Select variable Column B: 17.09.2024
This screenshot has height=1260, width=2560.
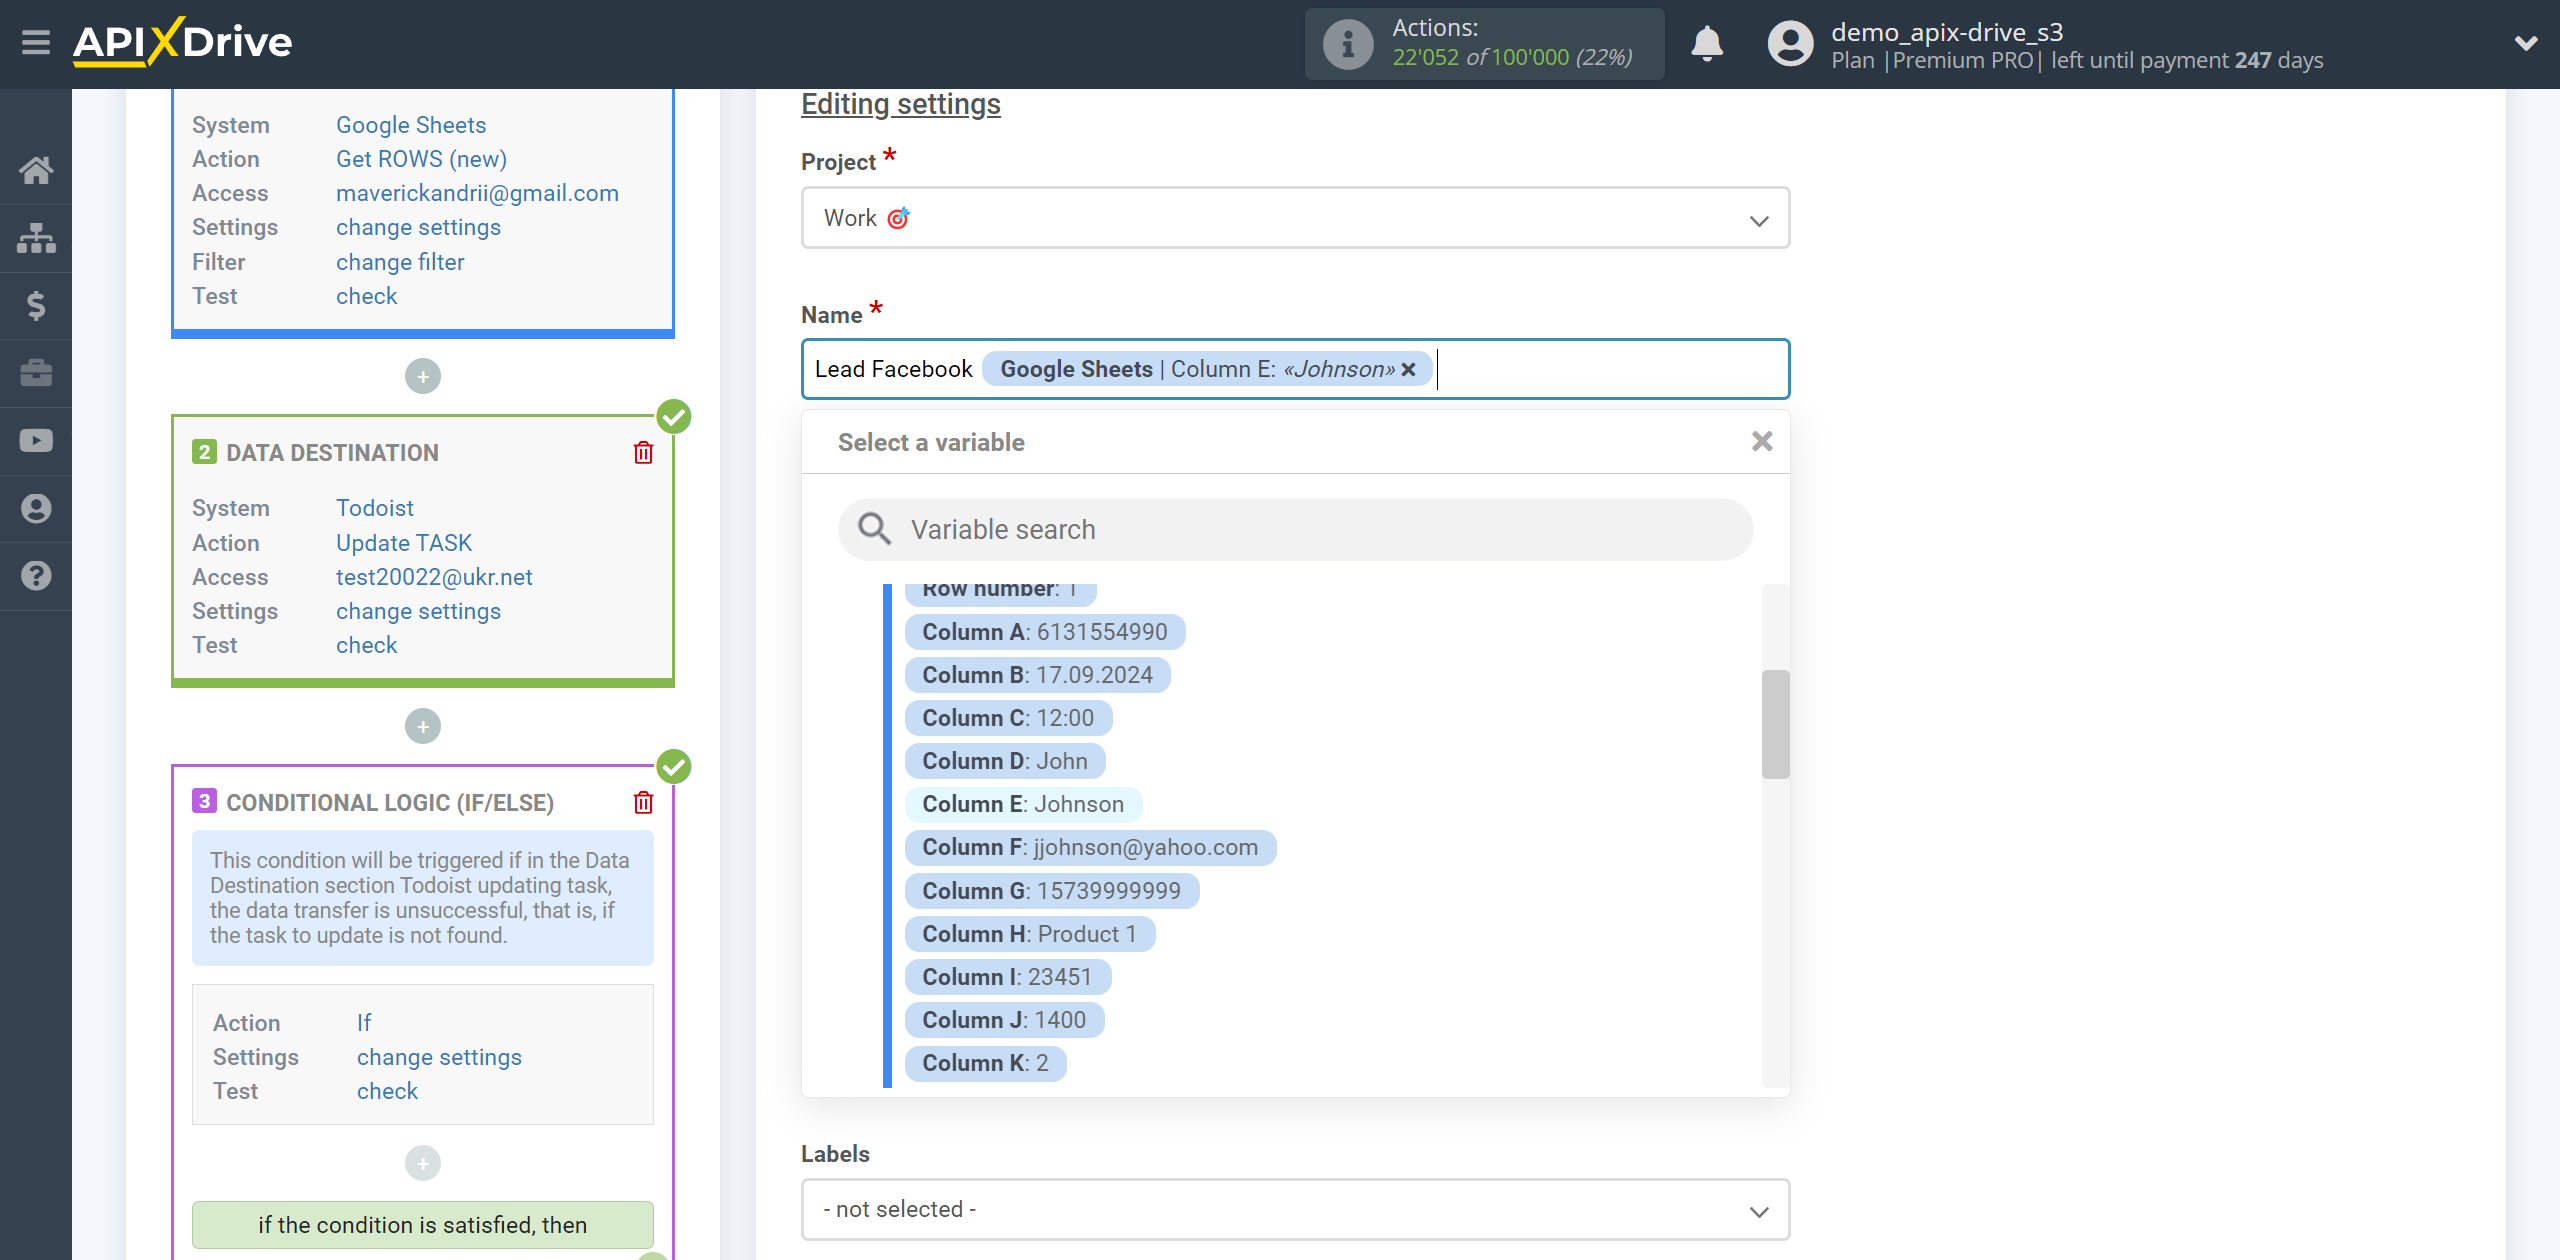pos(1038,675)
